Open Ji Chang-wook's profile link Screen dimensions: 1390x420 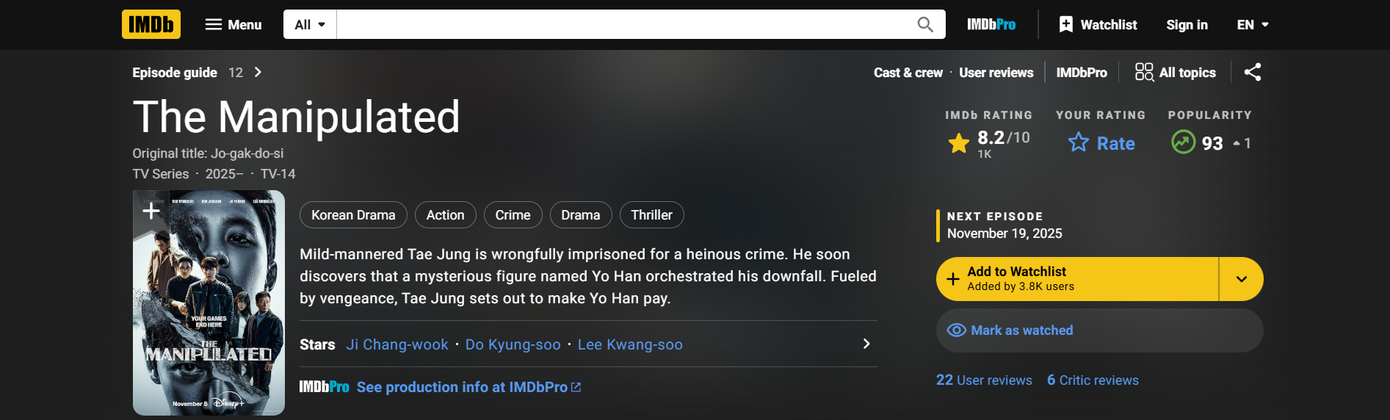click(397, 344)
